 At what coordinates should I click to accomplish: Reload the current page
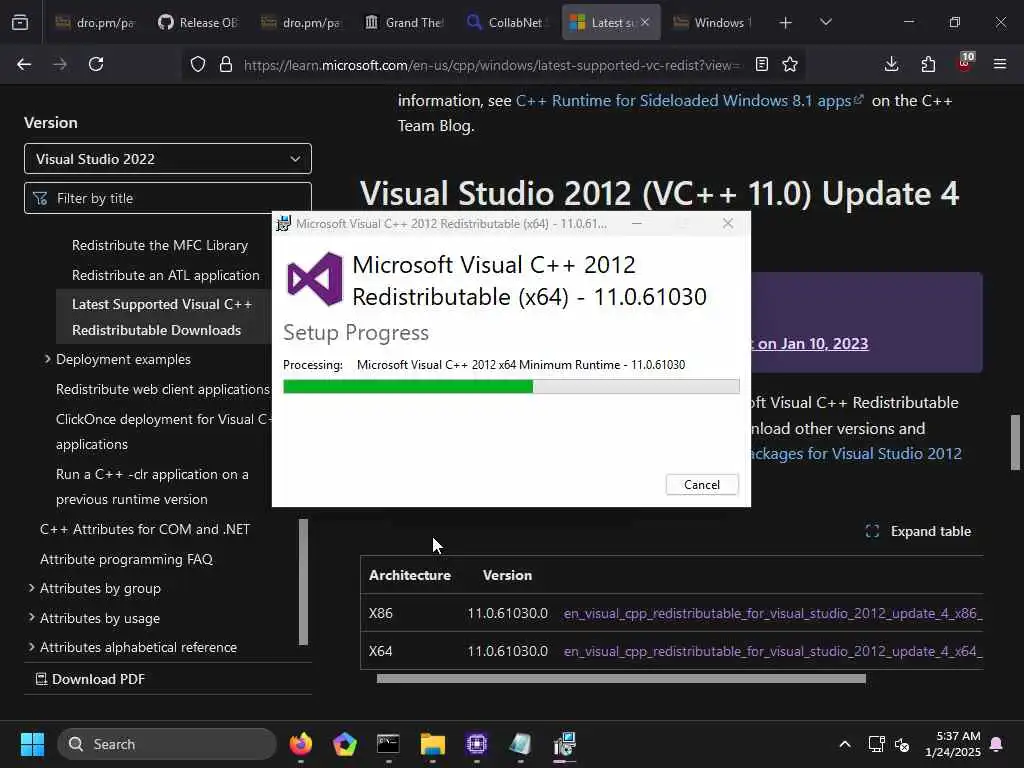click(x=96, y=64)
